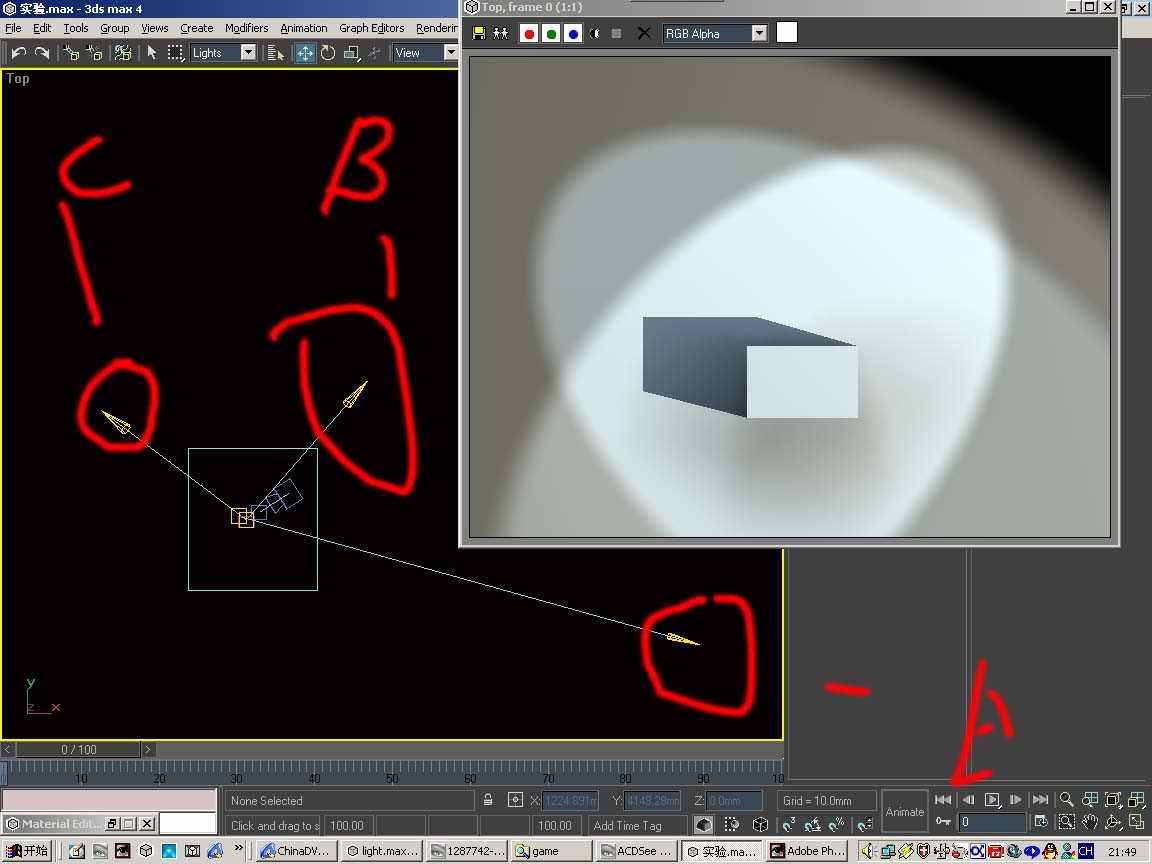Jump to the start frame
The height and width of the screenshot is (864, 1152).
click(943, 799)
